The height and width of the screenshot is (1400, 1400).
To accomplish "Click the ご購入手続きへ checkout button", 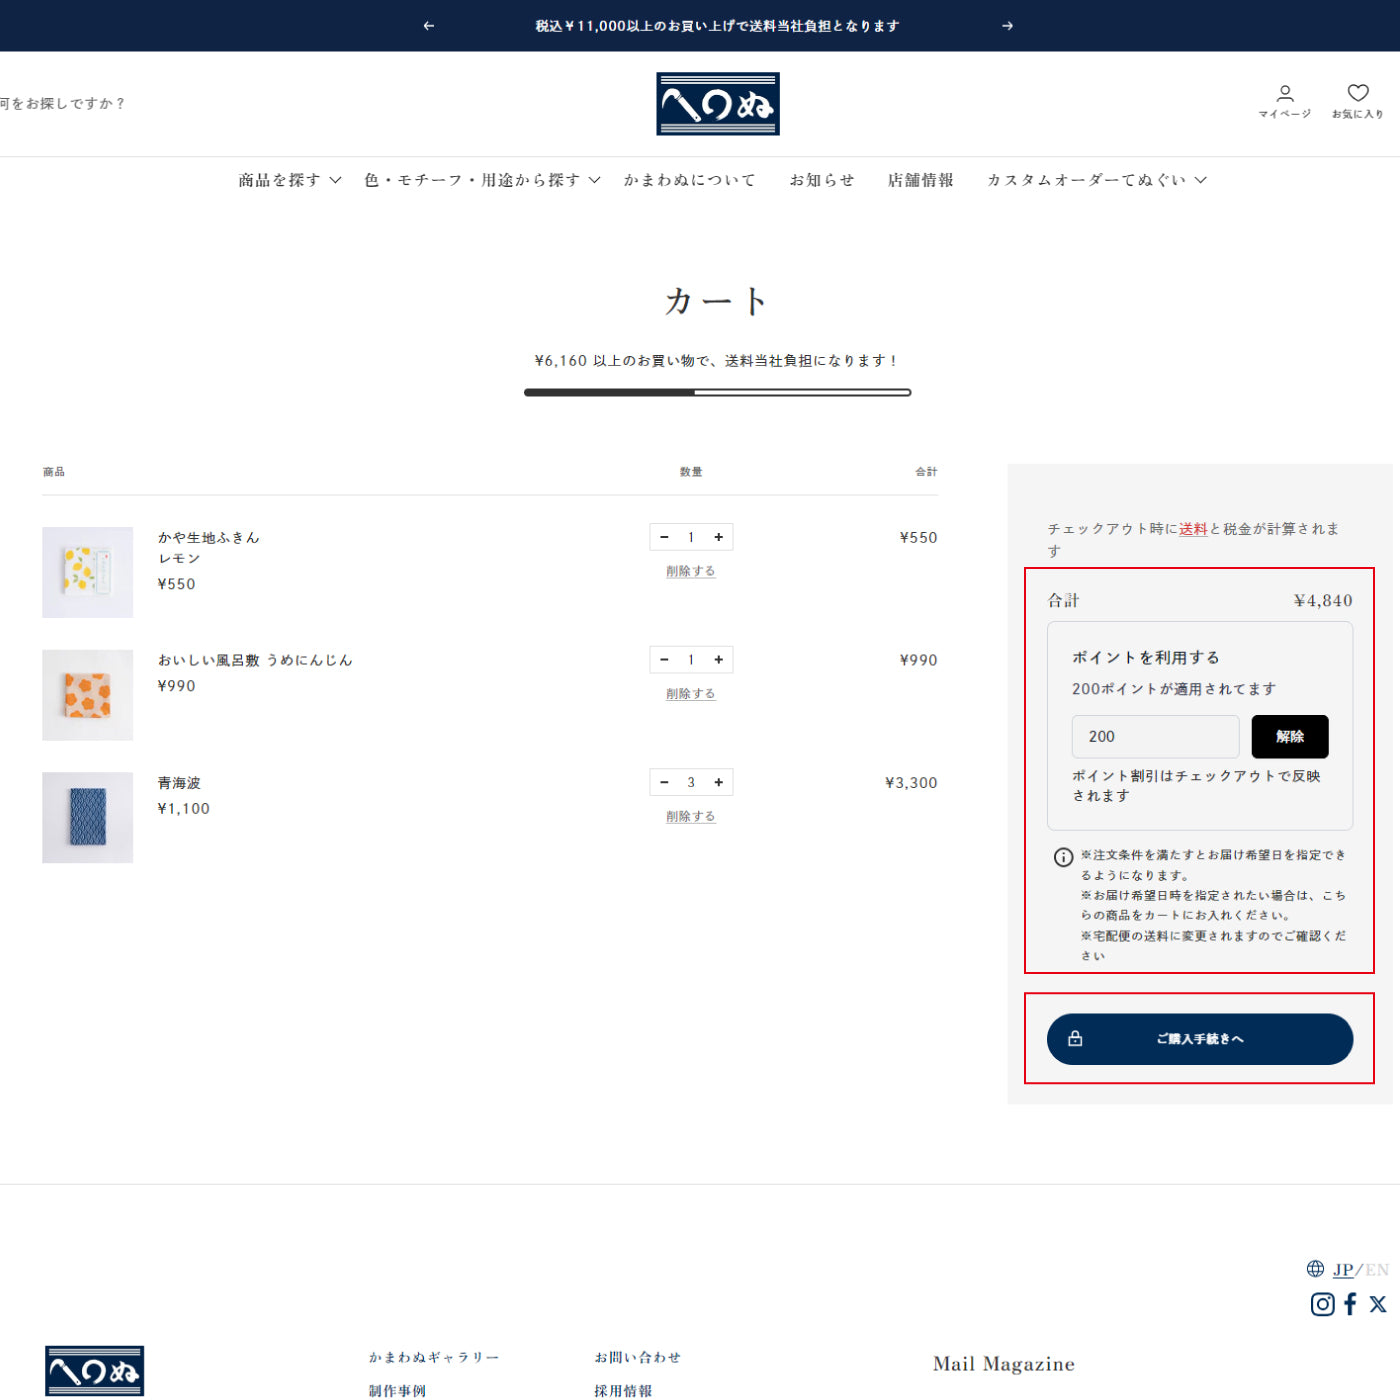I will [1199, 1039].
